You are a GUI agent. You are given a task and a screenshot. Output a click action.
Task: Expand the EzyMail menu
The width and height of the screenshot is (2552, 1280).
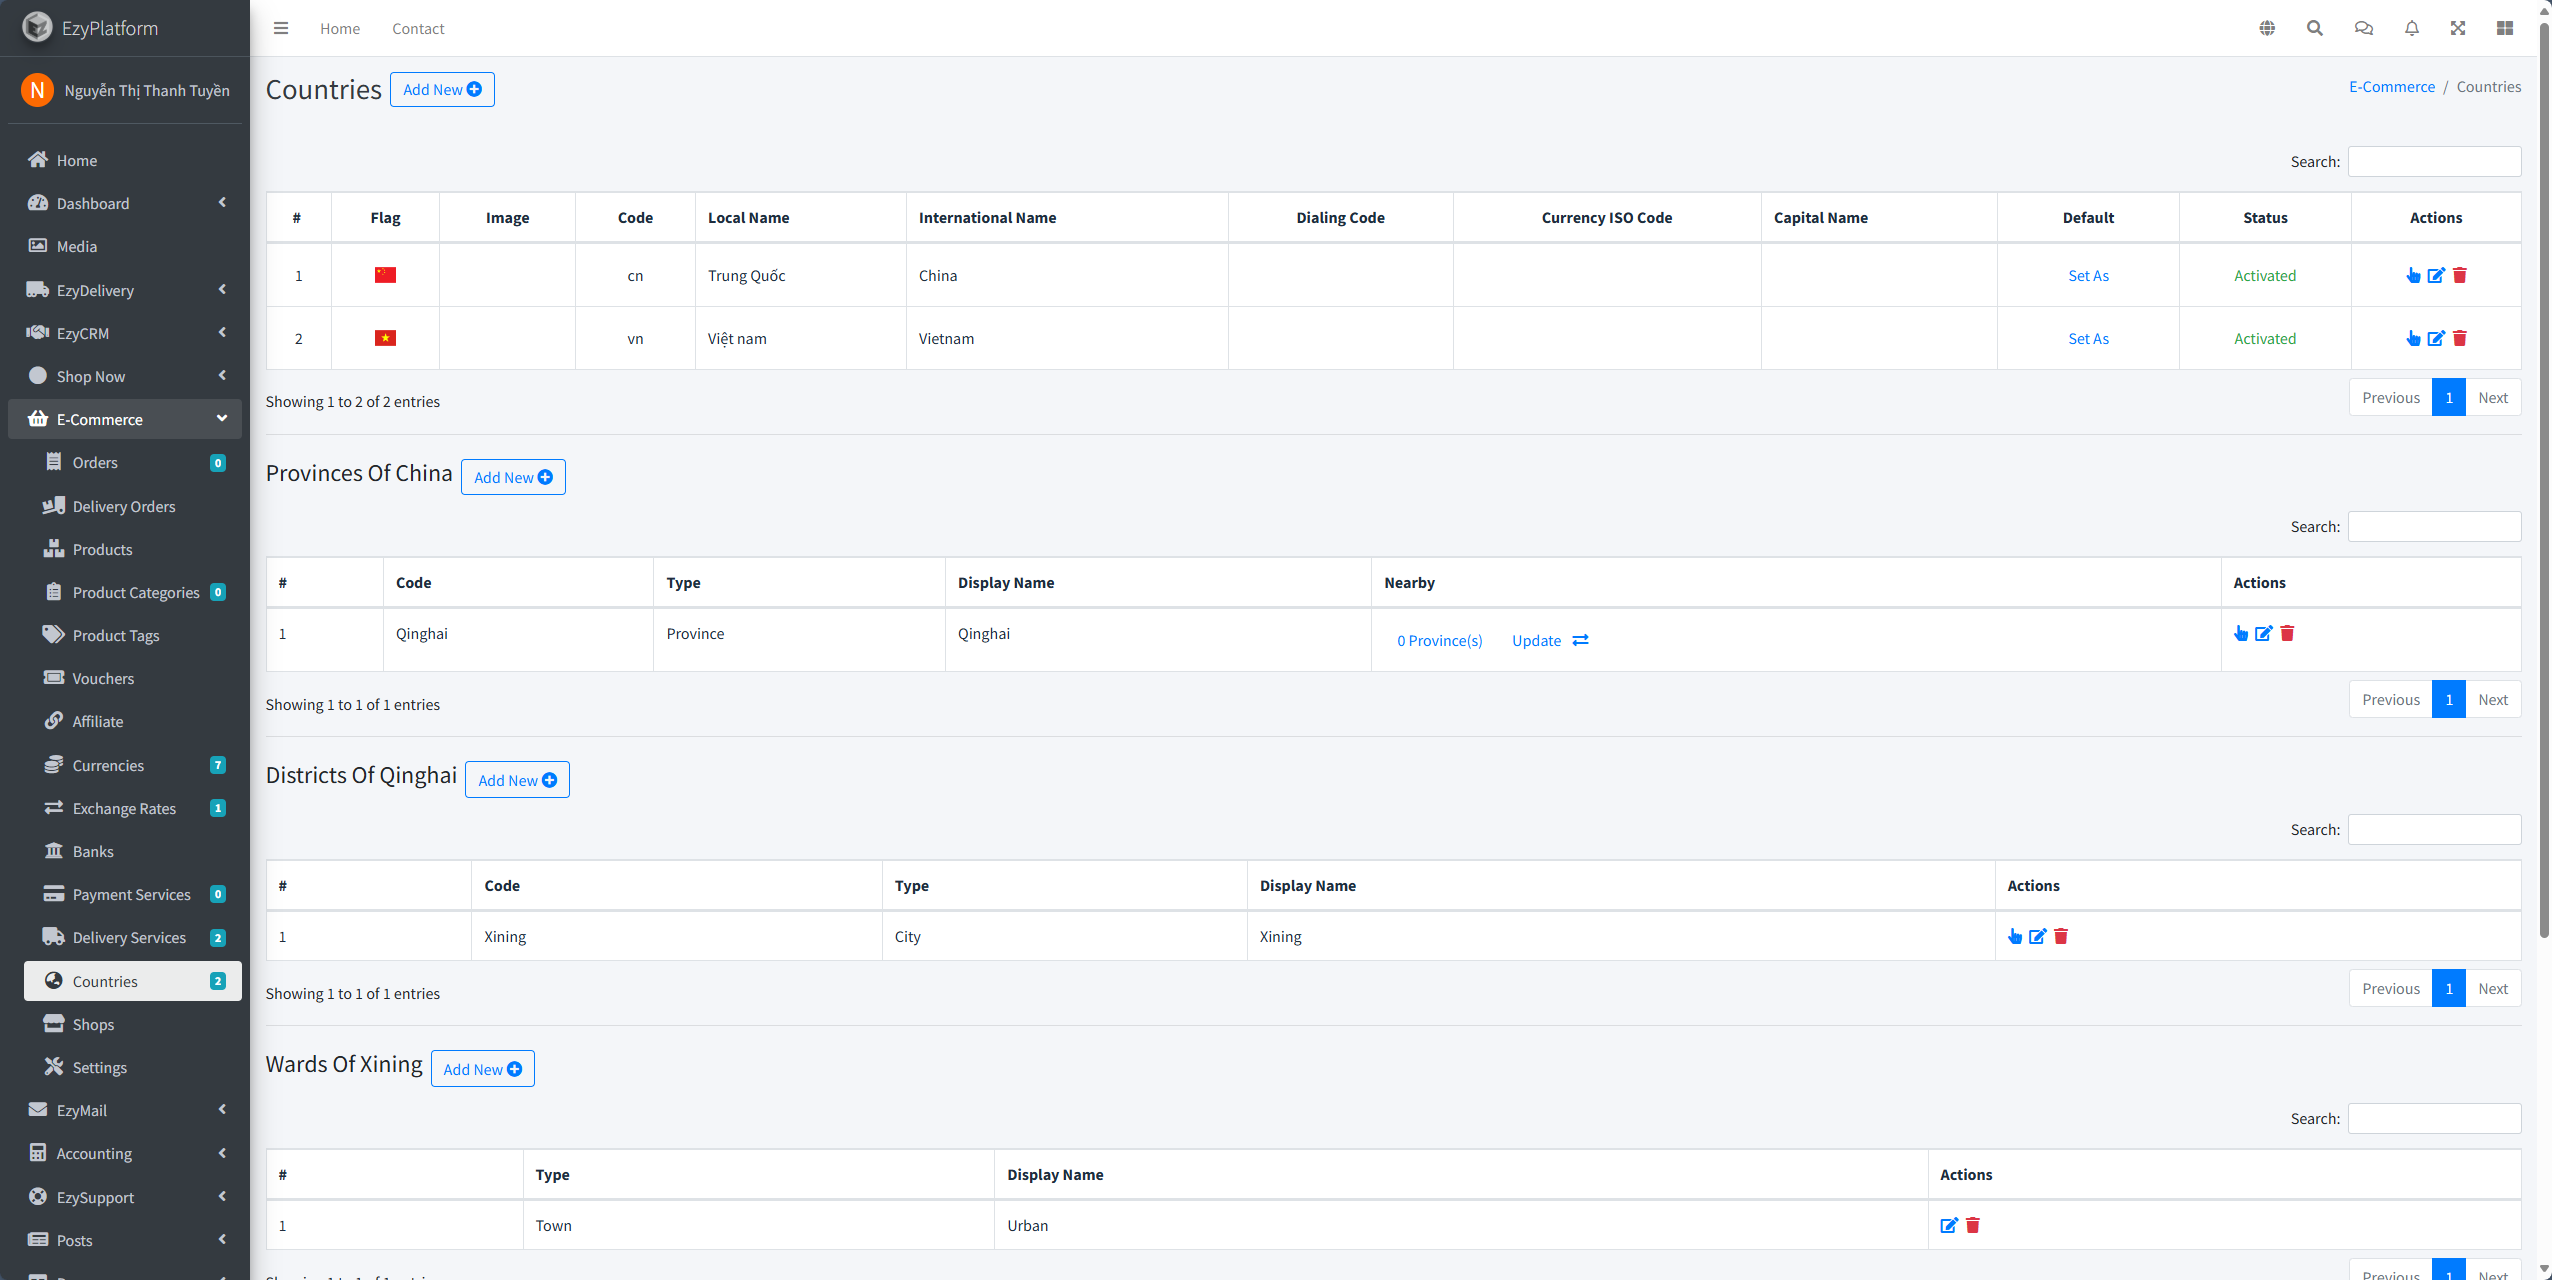pyautogui.click(x=125, y=1110)
